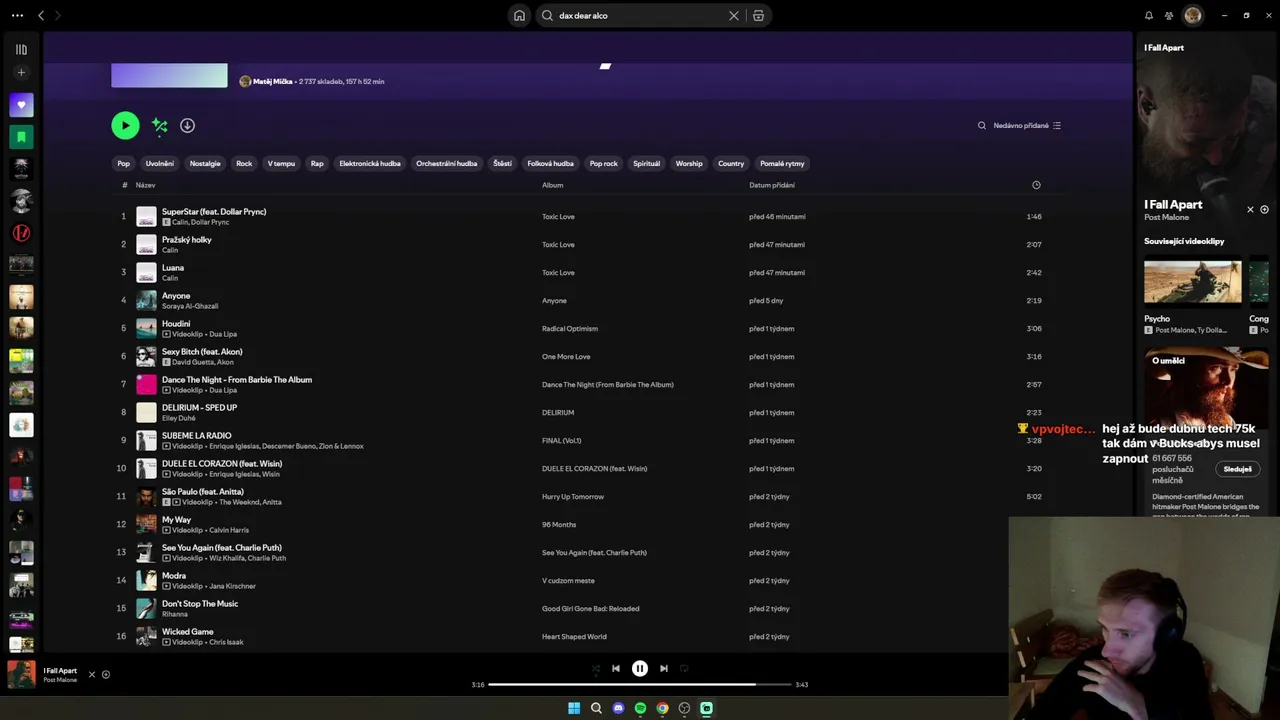Filter by the Pop tag
Viewport: 1280px width, 720px height.
point(124,164)
